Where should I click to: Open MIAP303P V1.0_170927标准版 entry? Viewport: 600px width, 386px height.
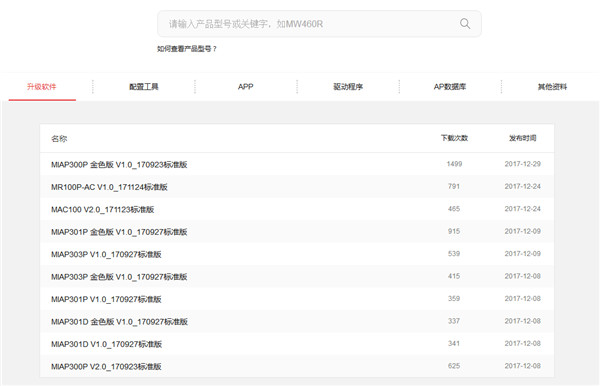coord(106,254)
